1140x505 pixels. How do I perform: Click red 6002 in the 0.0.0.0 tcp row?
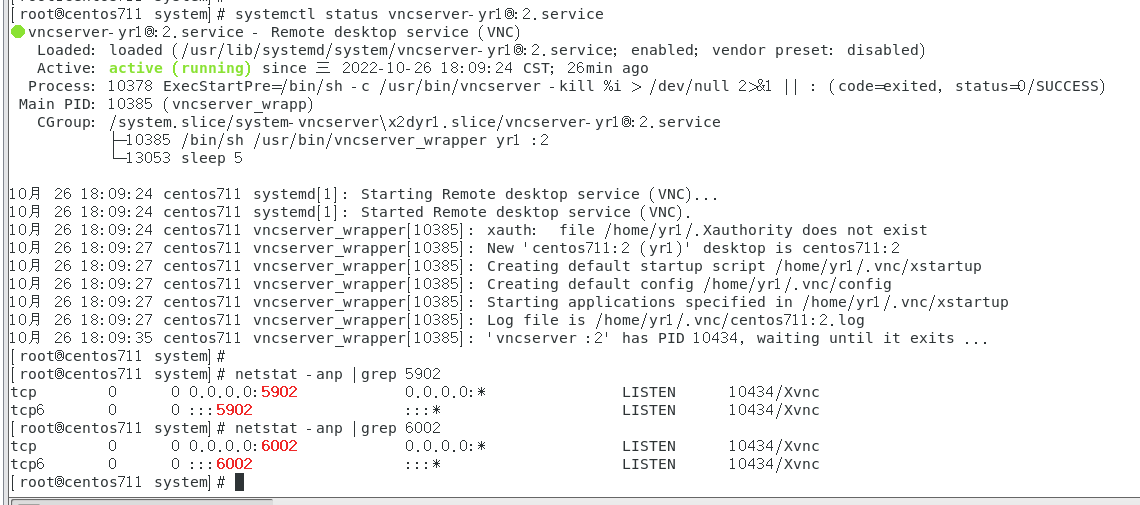279,446
